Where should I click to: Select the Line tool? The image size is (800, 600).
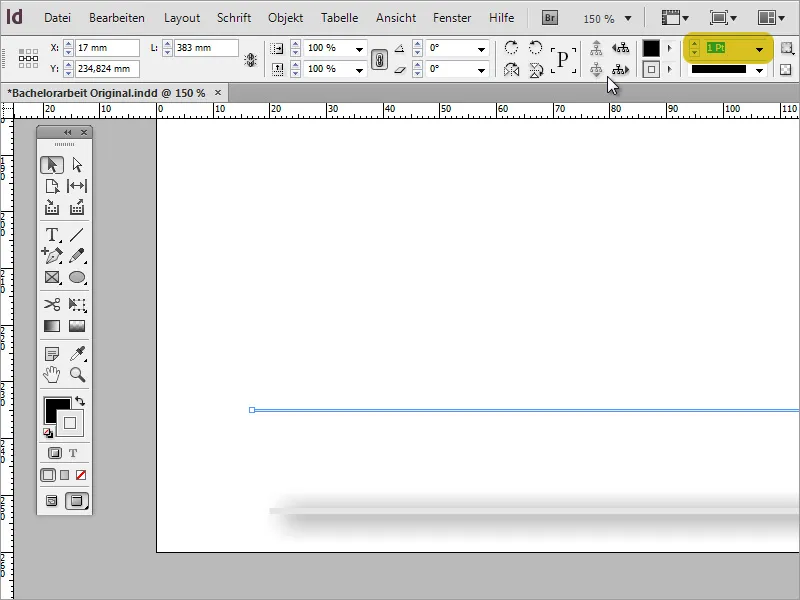(x=77, y=235)
